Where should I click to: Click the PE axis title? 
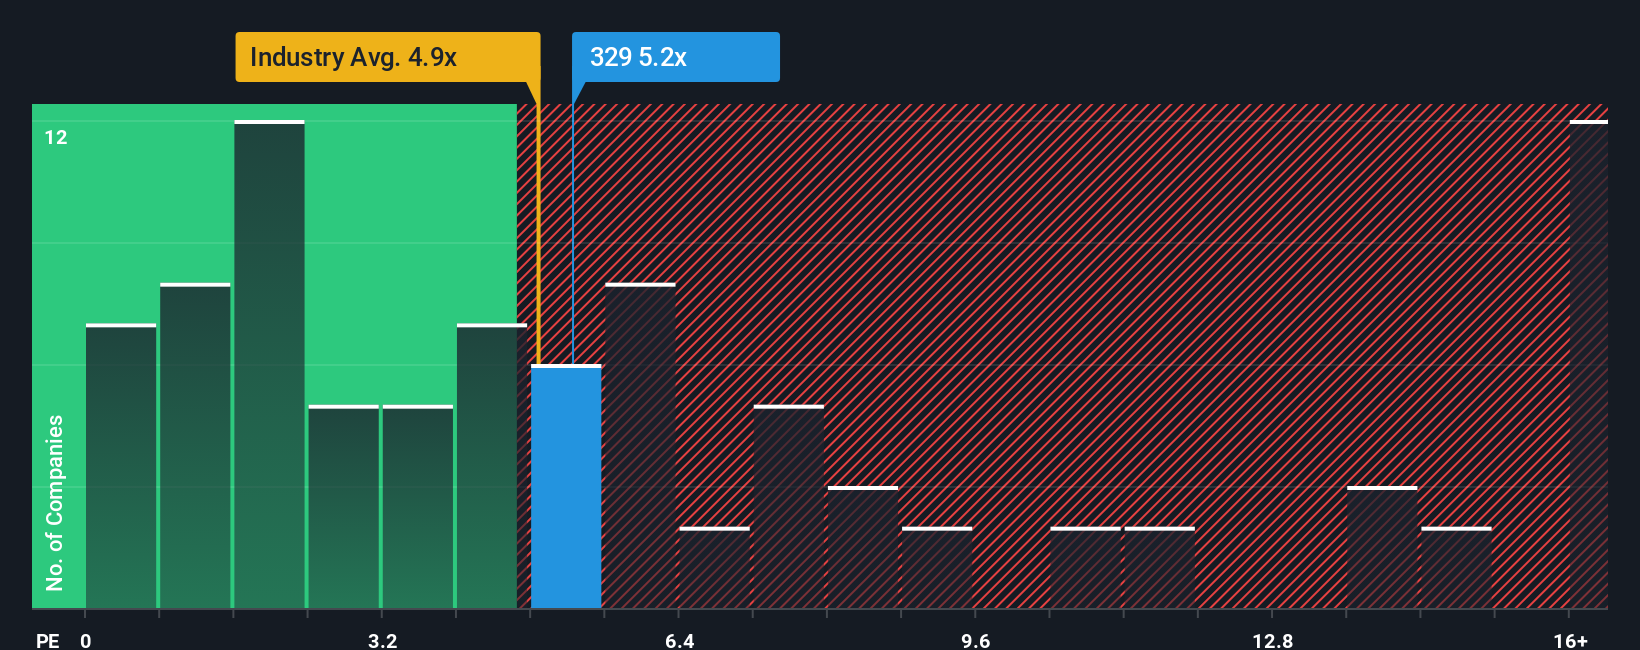pos(48,640)
